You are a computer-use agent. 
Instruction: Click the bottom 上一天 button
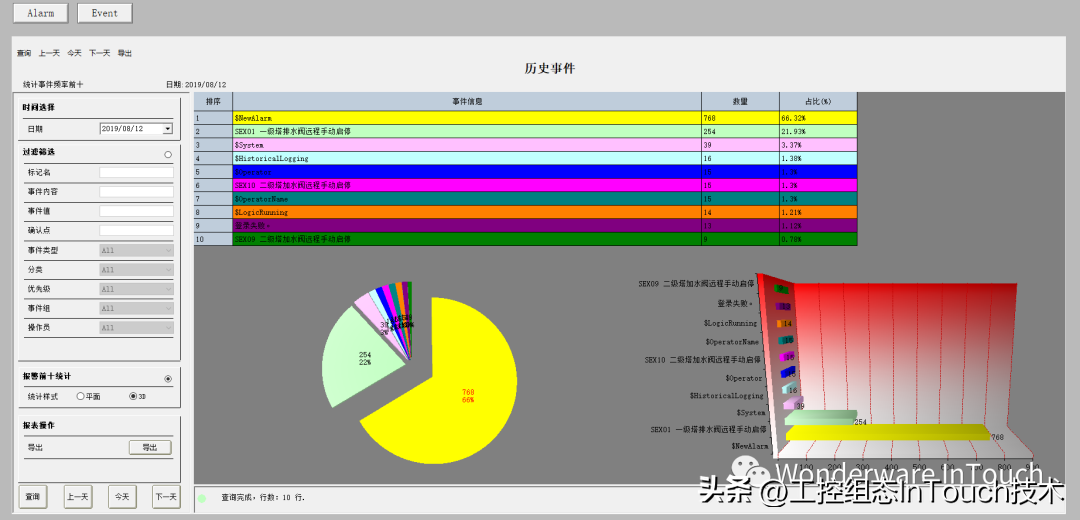coord(78,497)
